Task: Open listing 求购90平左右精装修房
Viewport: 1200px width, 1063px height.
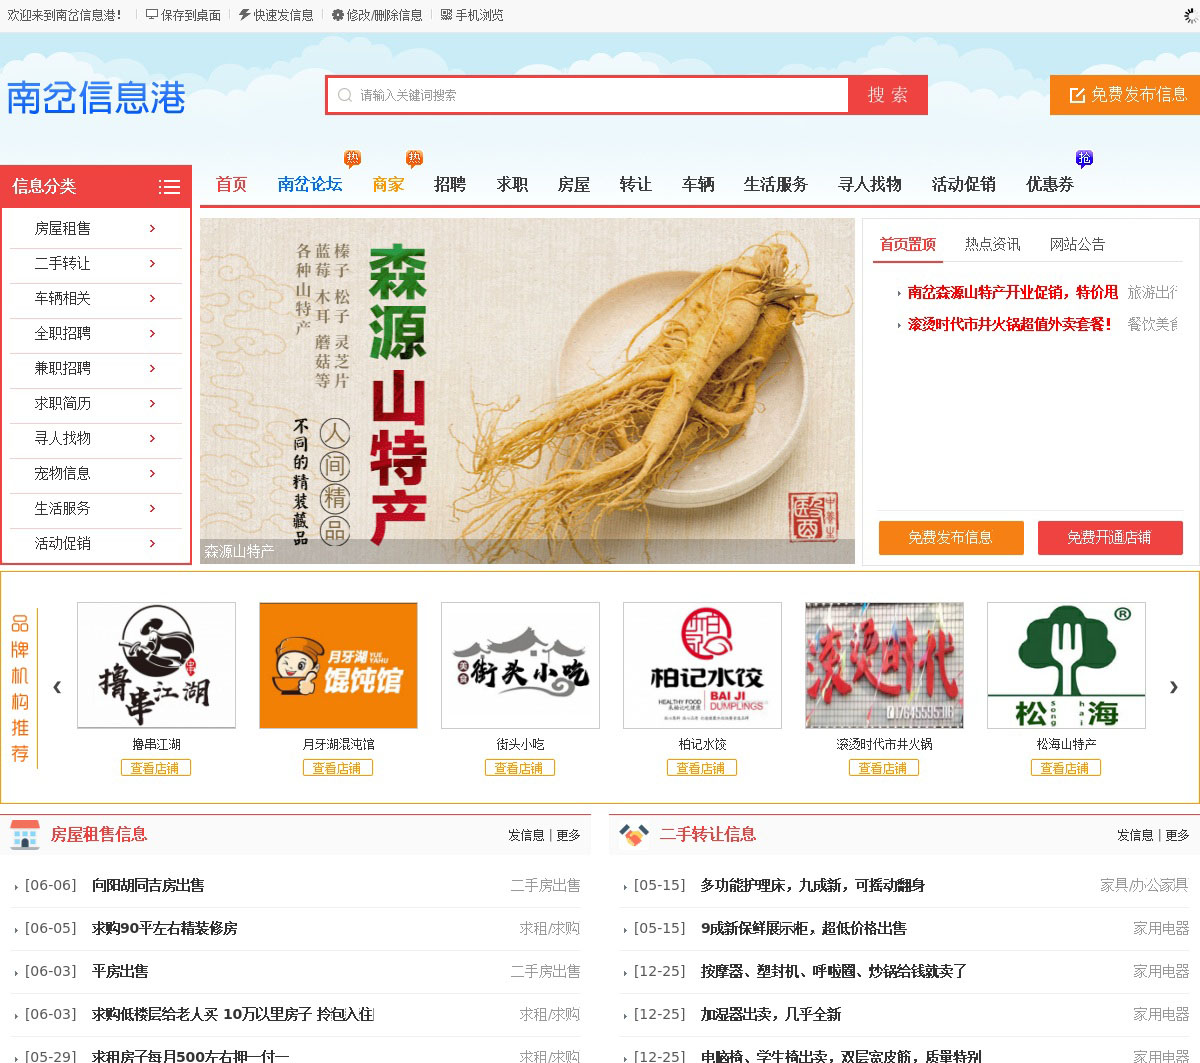Action: pos(165,929)
